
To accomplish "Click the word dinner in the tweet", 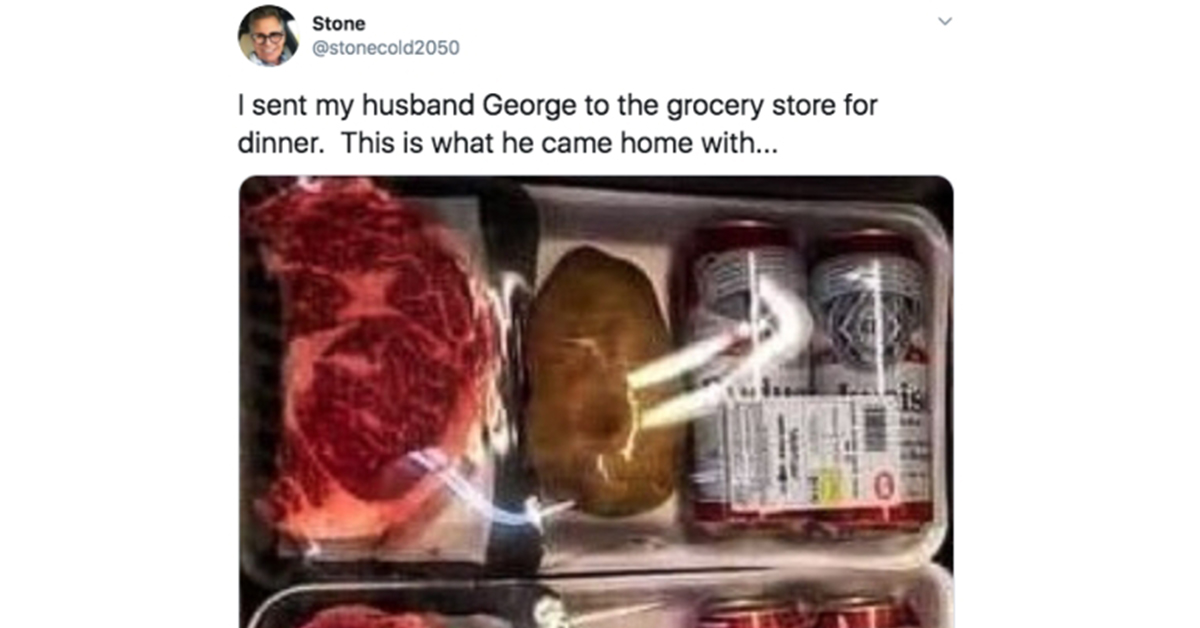I will pyautogui.click(x=280, y=143).
